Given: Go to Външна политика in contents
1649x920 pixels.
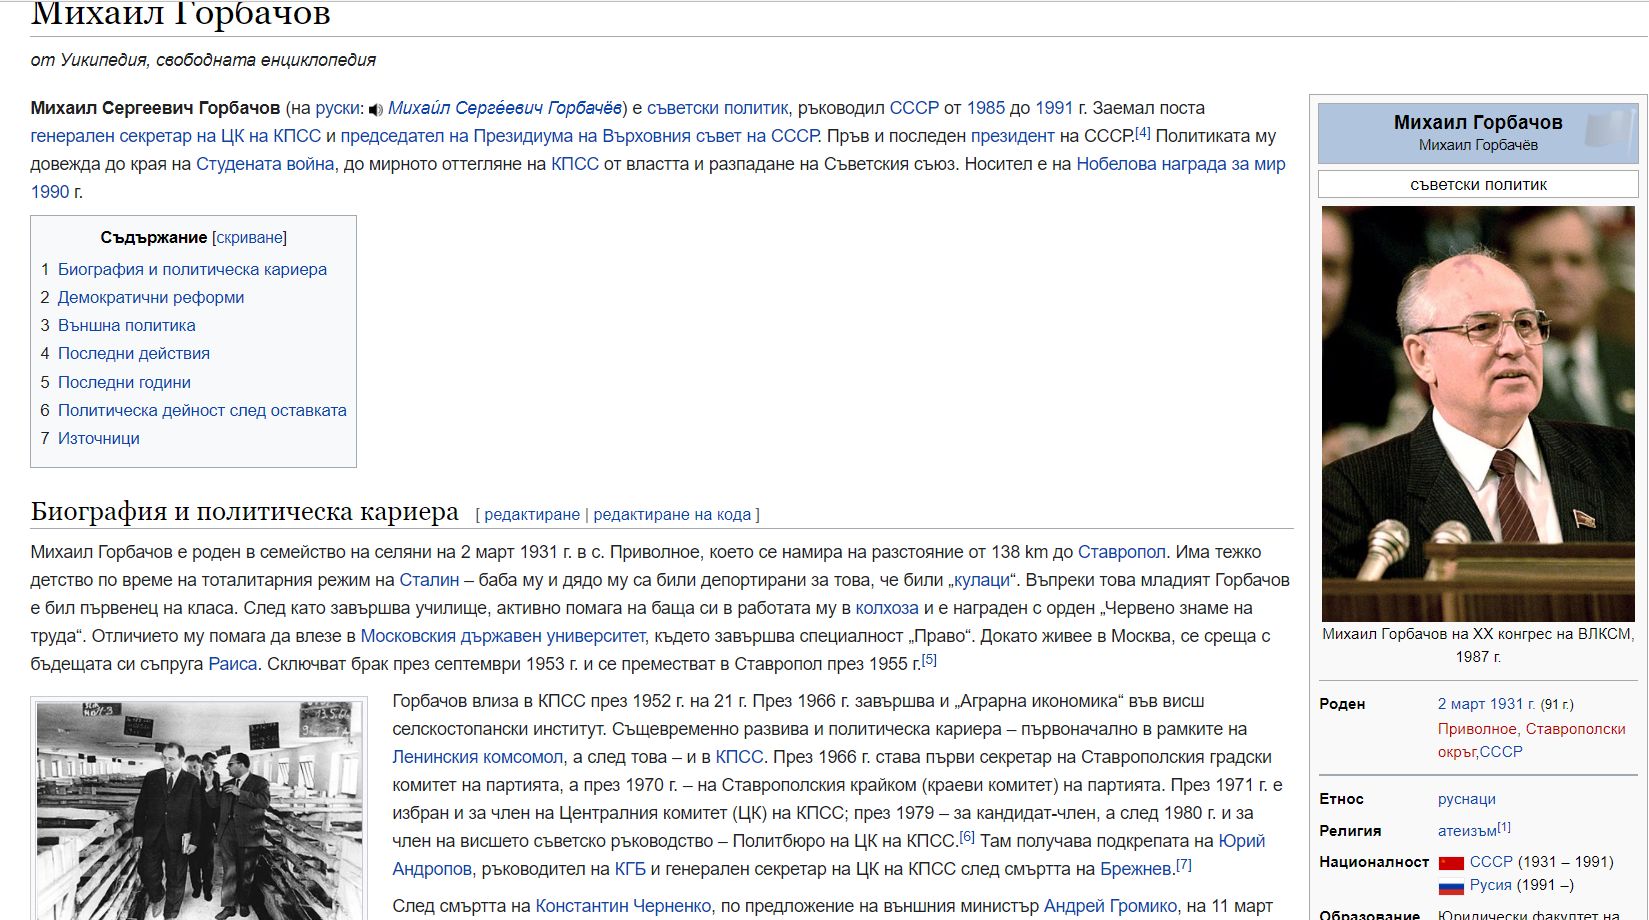Looking at the screenshot, I should point(126,325).
